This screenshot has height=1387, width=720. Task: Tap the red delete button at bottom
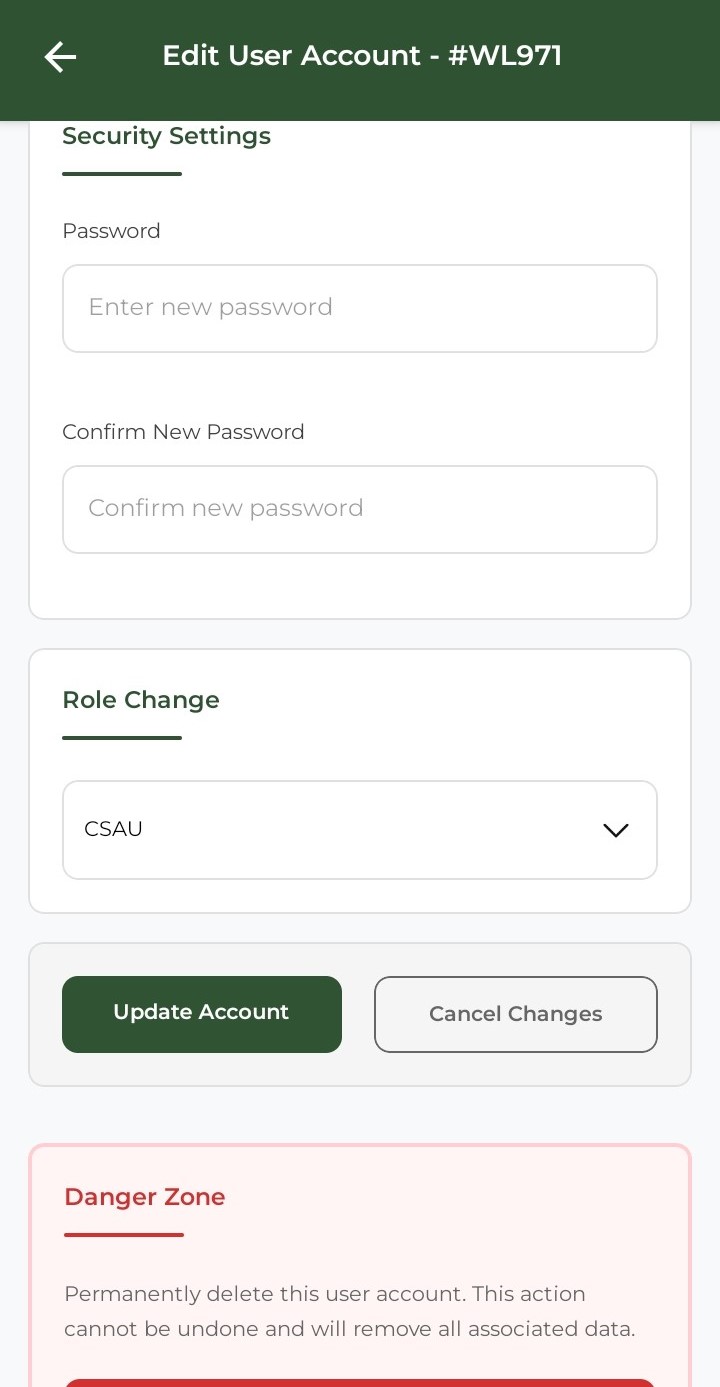tap(359, 1382)
